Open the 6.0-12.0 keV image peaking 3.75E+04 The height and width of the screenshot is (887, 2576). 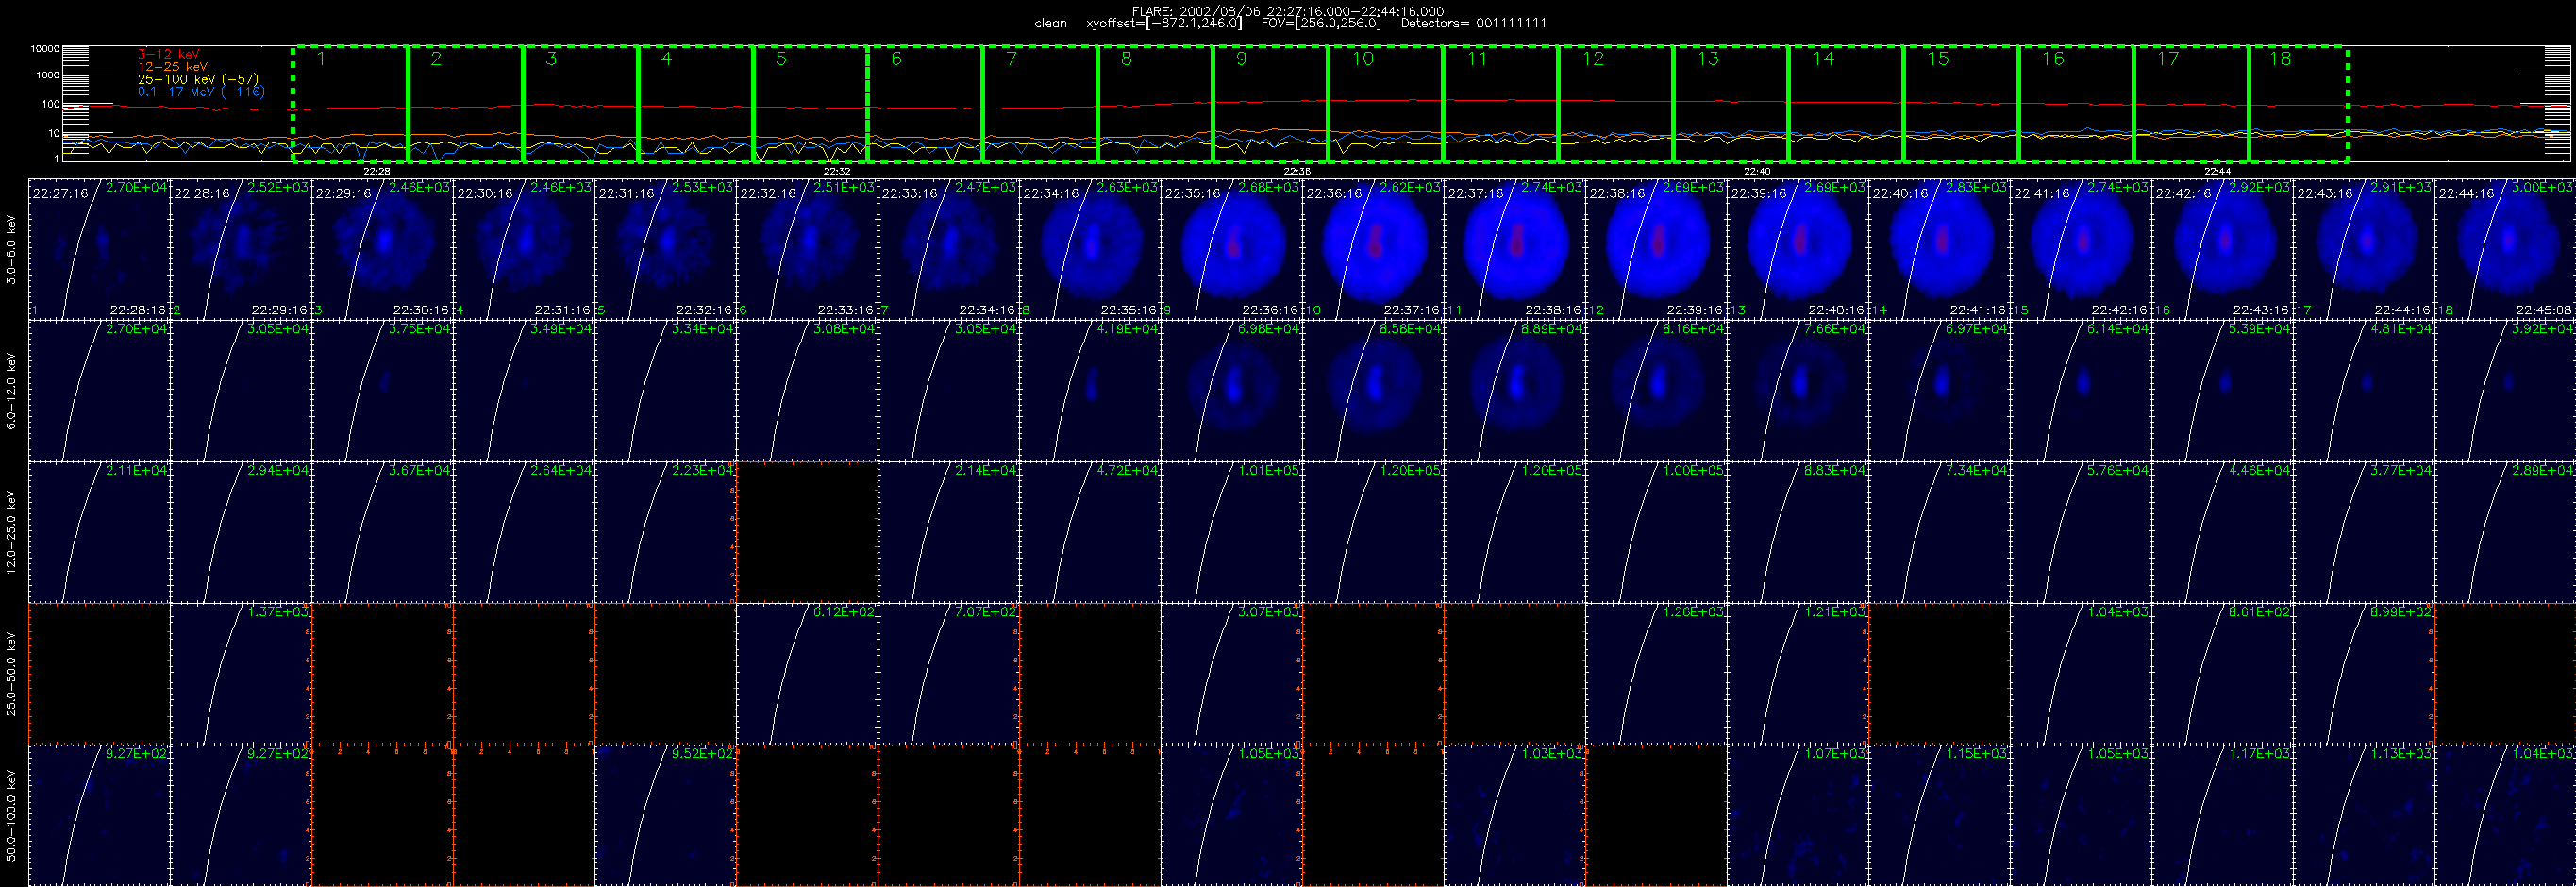[383, 391]
